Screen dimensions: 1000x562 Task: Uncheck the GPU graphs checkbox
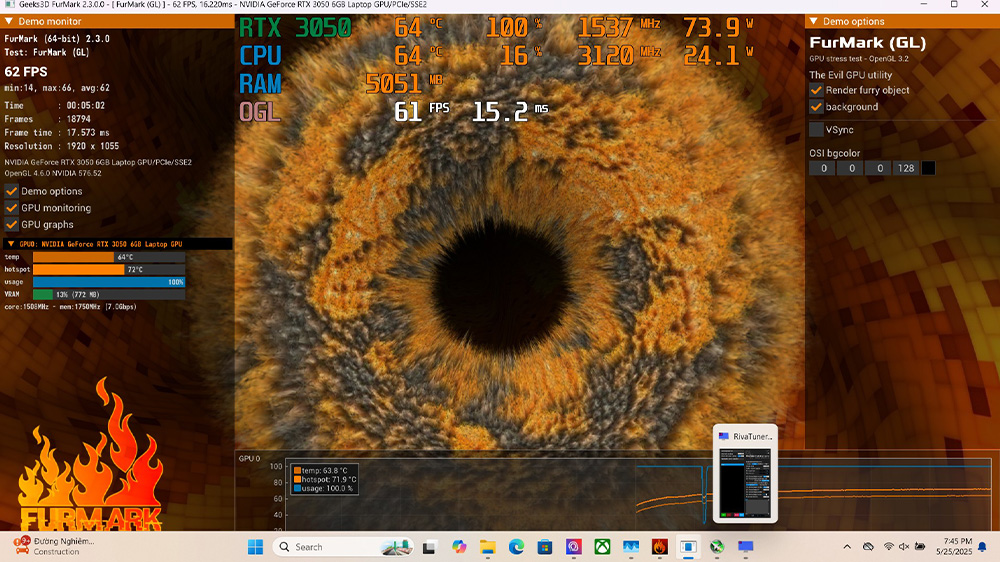click(11, 224)
